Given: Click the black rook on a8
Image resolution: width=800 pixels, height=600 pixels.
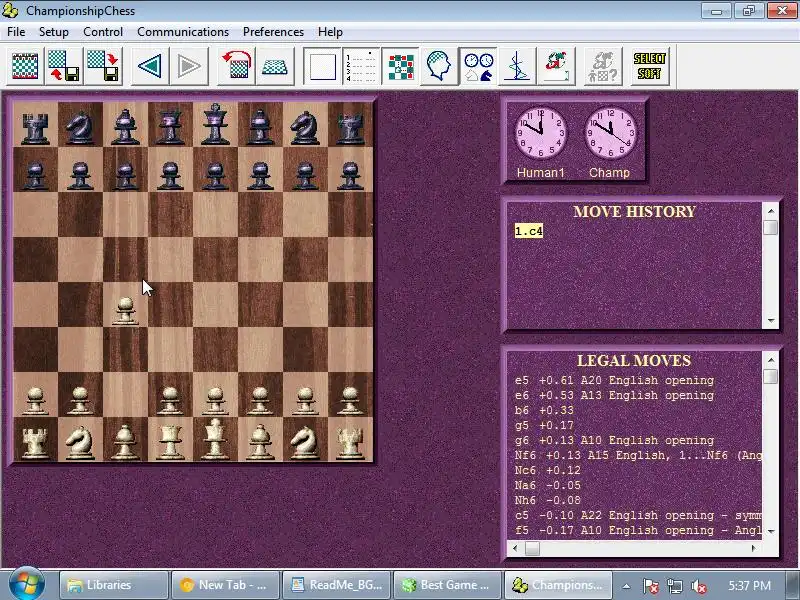Looking at the screenshot, I should 35,128.
